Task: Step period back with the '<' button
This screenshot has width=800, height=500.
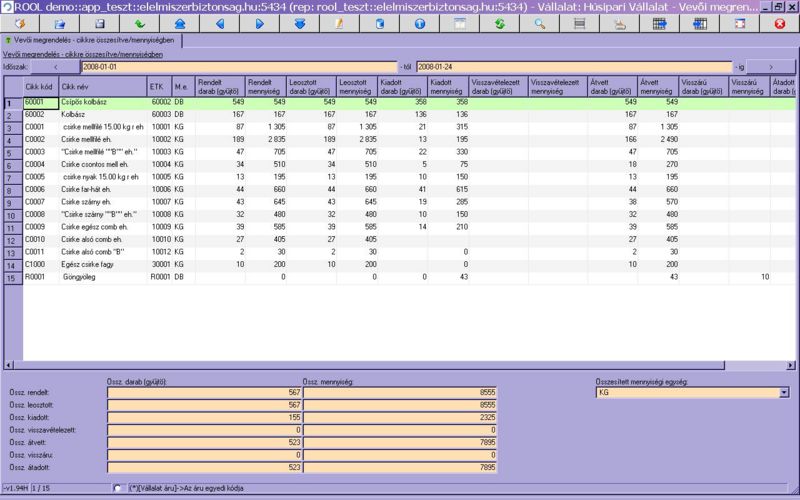Action: tap(57, 66)
